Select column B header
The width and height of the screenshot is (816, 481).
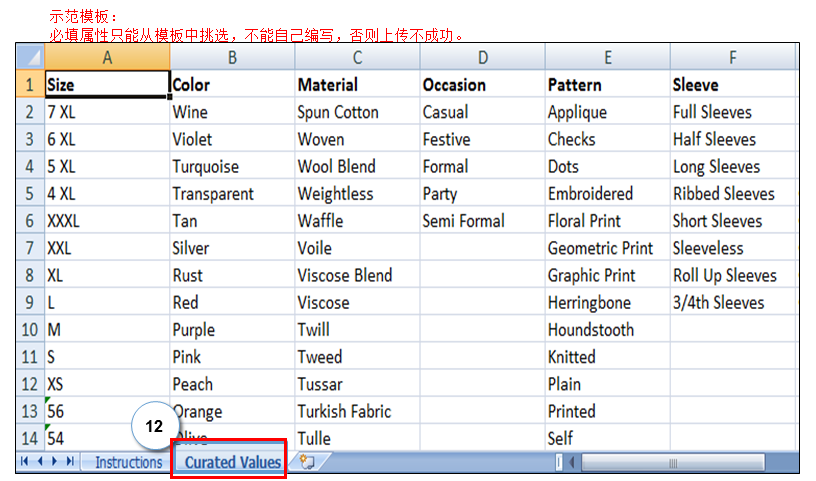(x=232, y=57)
